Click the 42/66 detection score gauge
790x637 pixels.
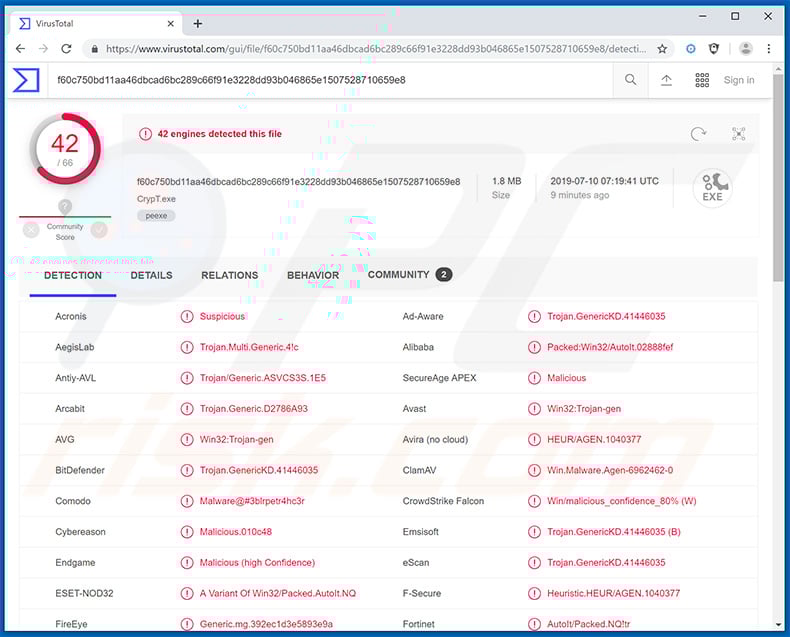(65, 149)
